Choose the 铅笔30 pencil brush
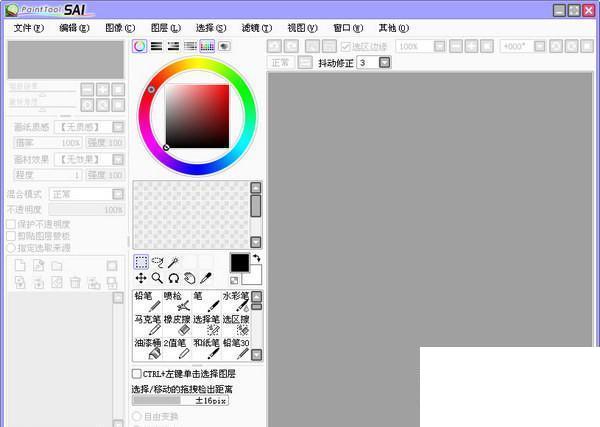 click(x=236, y=349)
